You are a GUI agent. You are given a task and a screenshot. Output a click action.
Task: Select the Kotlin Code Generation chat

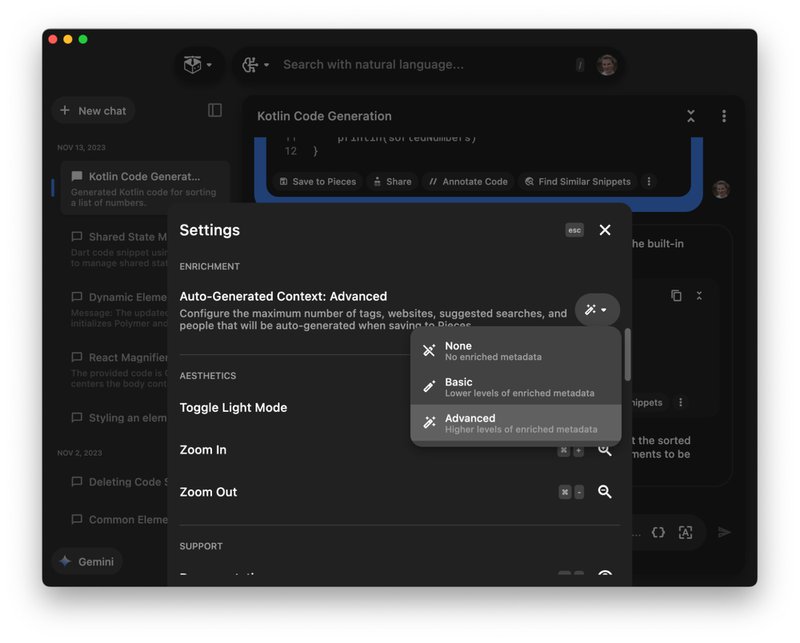point(144,188)
